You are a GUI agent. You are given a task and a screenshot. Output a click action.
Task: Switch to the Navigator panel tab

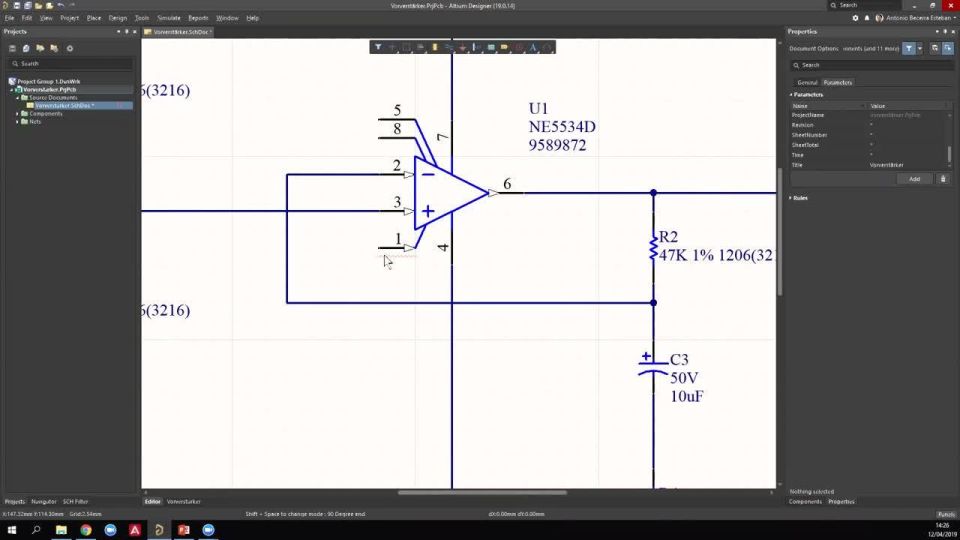pos(43,501)
